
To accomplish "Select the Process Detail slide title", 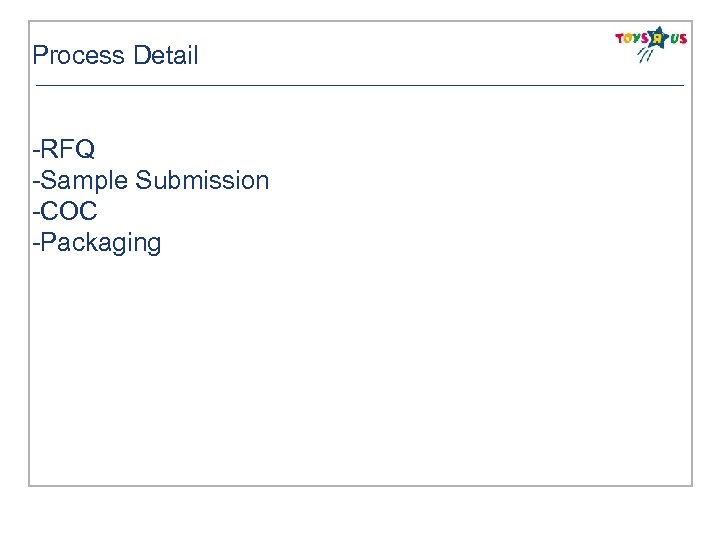I will tap(115, 56).
